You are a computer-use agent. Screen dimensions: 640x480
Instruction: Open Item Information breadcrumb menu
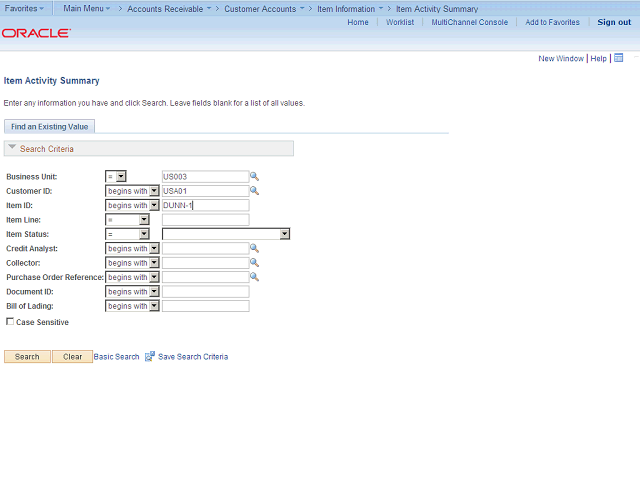tap(350, 9)
